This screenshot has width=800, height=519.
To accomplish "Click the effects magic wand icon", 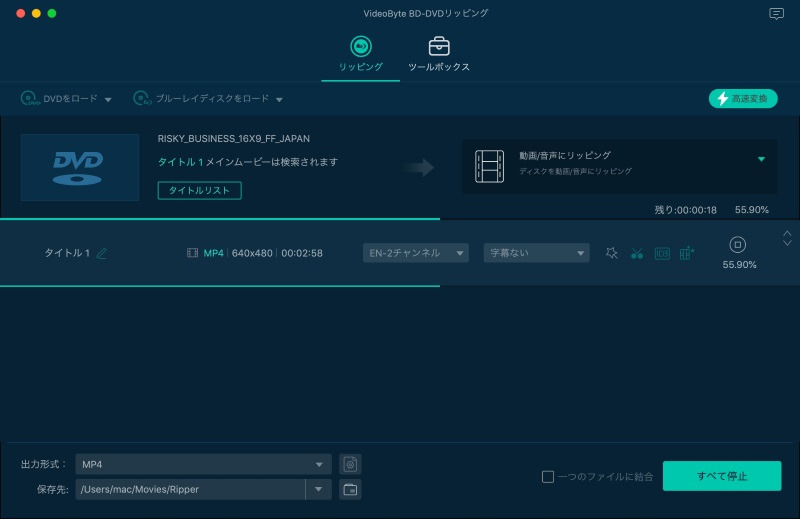I will pos(612,253).
